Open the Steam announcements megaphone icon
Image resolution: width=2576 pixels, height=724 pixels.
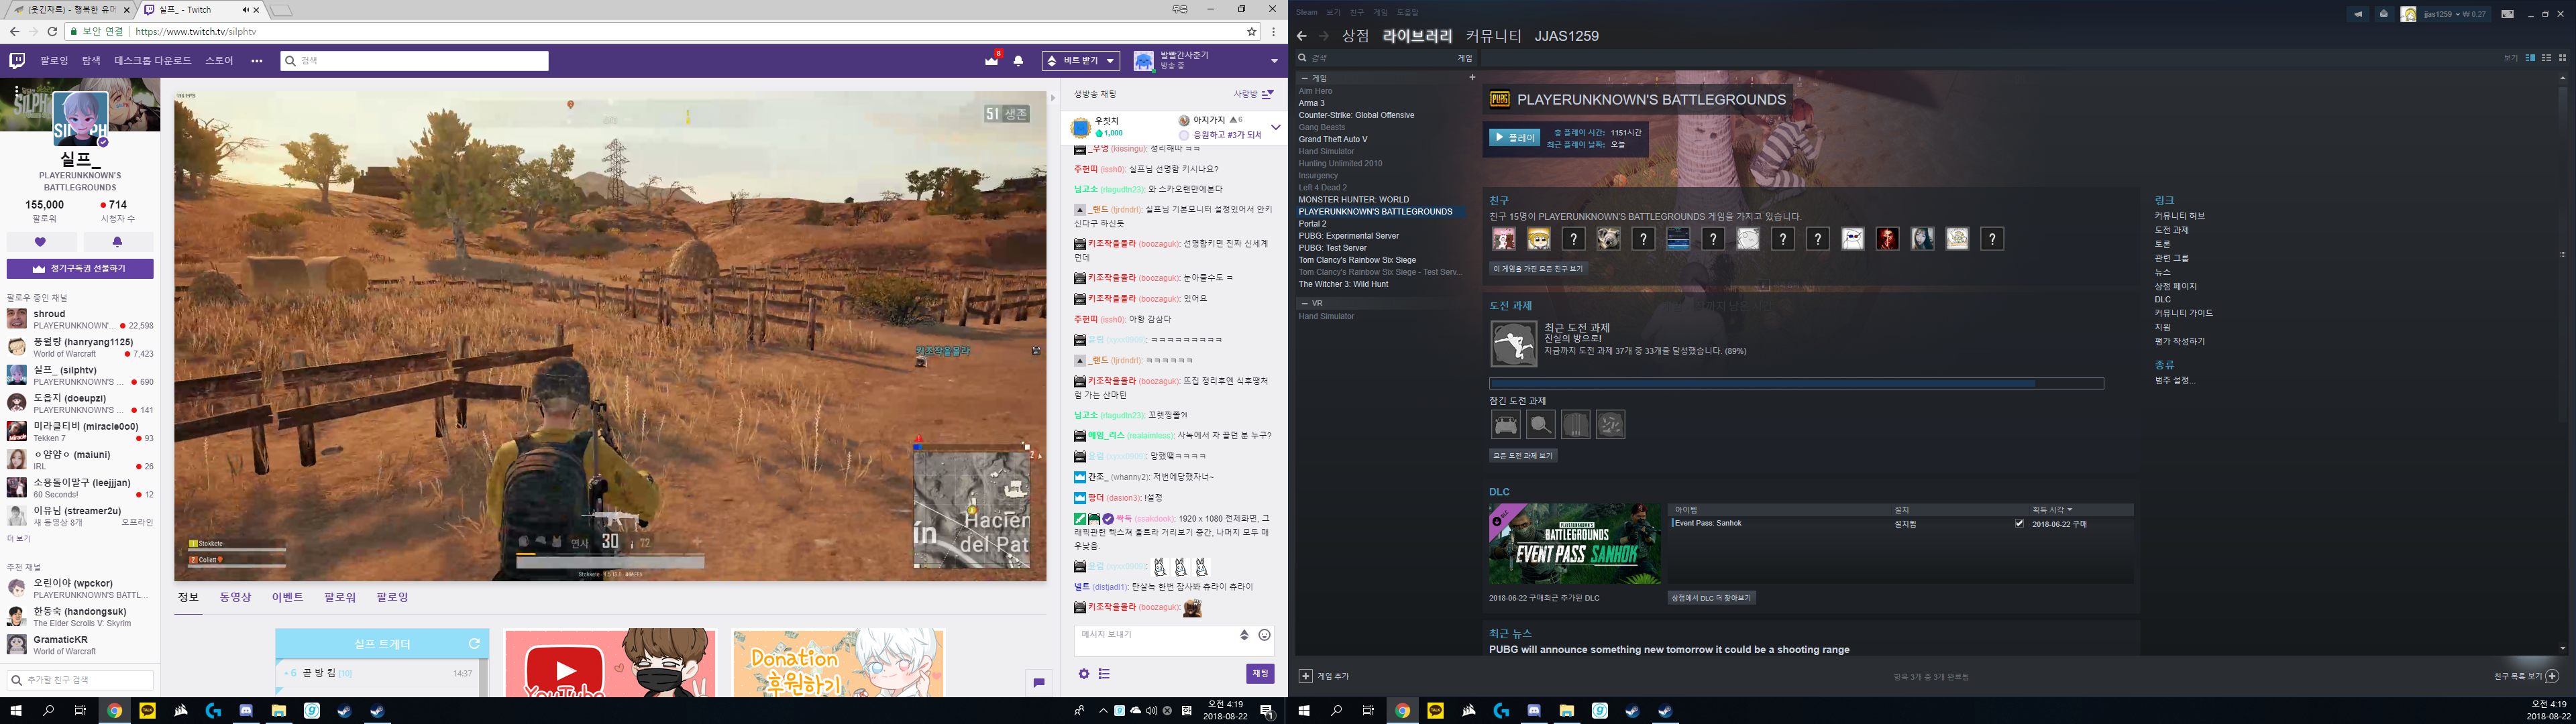(x=2358, y=14)
